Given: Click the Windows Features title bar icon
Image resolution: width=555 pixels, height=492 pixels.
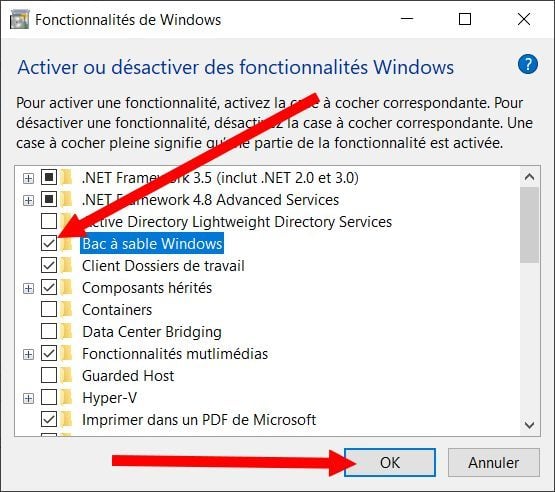Looking at the screenshot, I should (x=19, y=19).
